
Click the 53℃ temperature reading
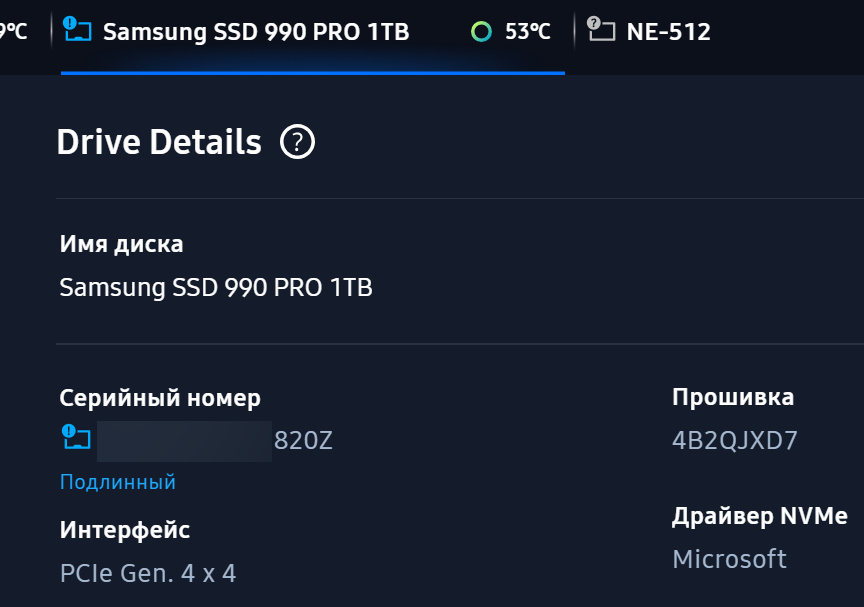528,32
